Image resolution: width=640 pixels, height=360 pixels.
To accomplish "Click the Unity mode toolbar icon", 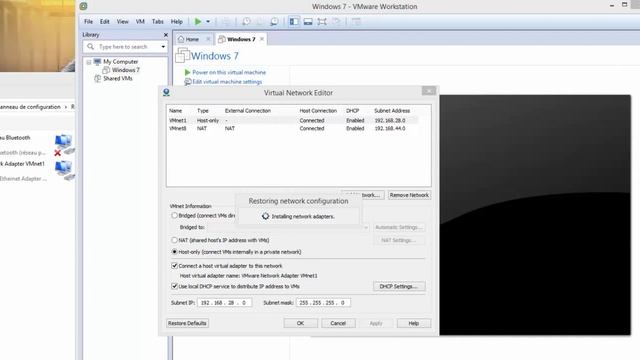I will pyautogui.click(x=336, y=22).
